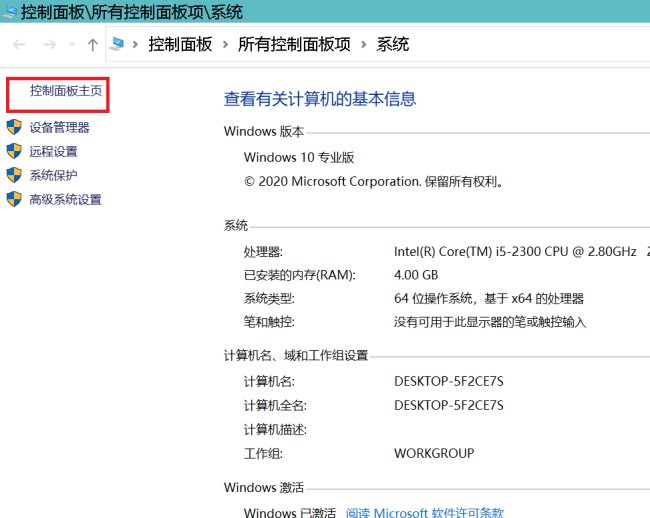This screenshot has width=650, height=518.
Task: Click heading 查看有关计算机的基本信息
Action: [x=320, y=99]
